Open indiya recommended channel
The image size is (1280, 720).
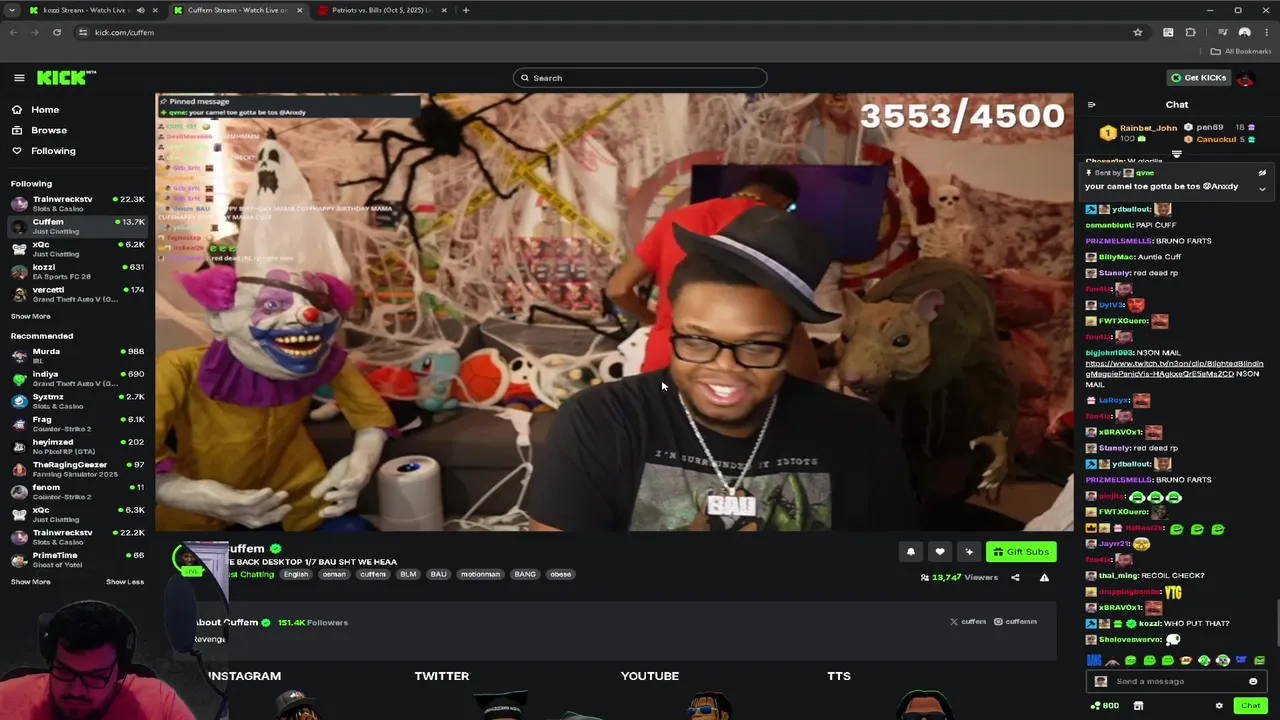point(78,378)
